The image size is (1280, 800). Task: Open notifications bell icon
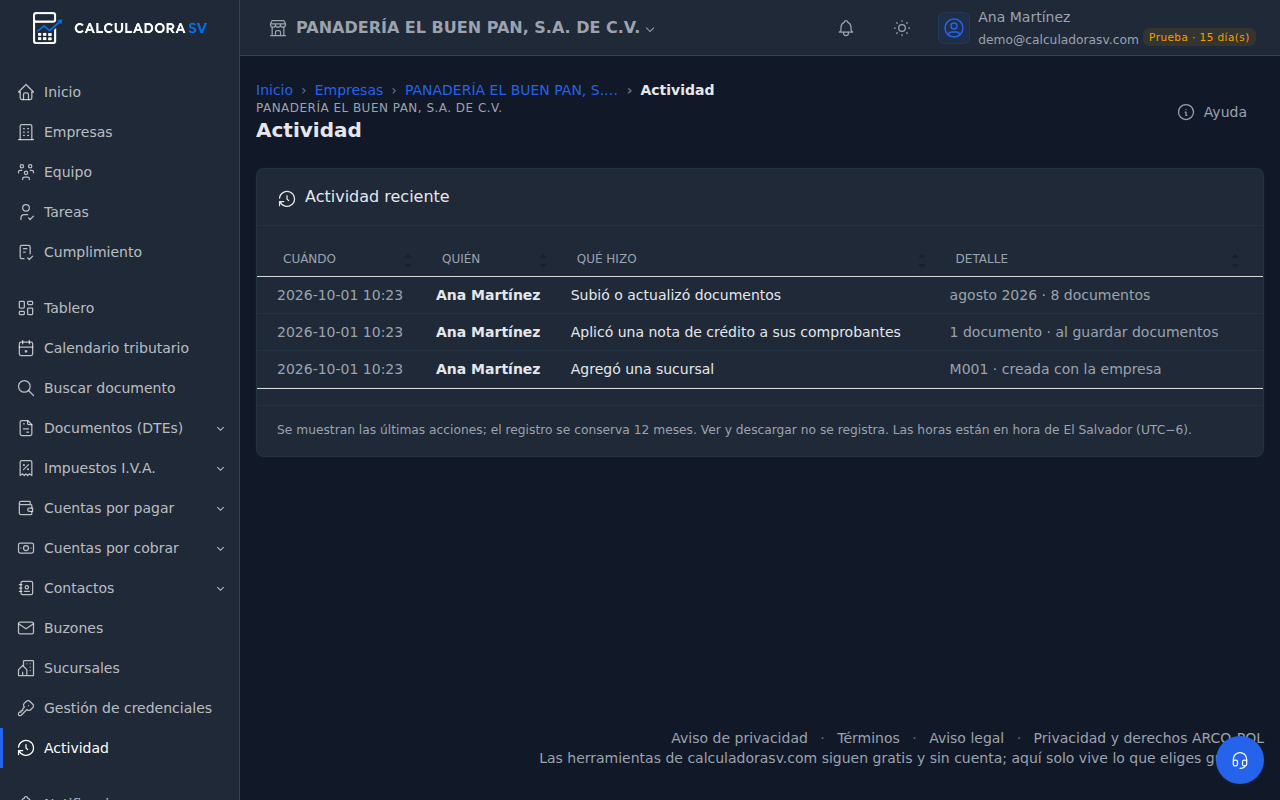point(846,28)
